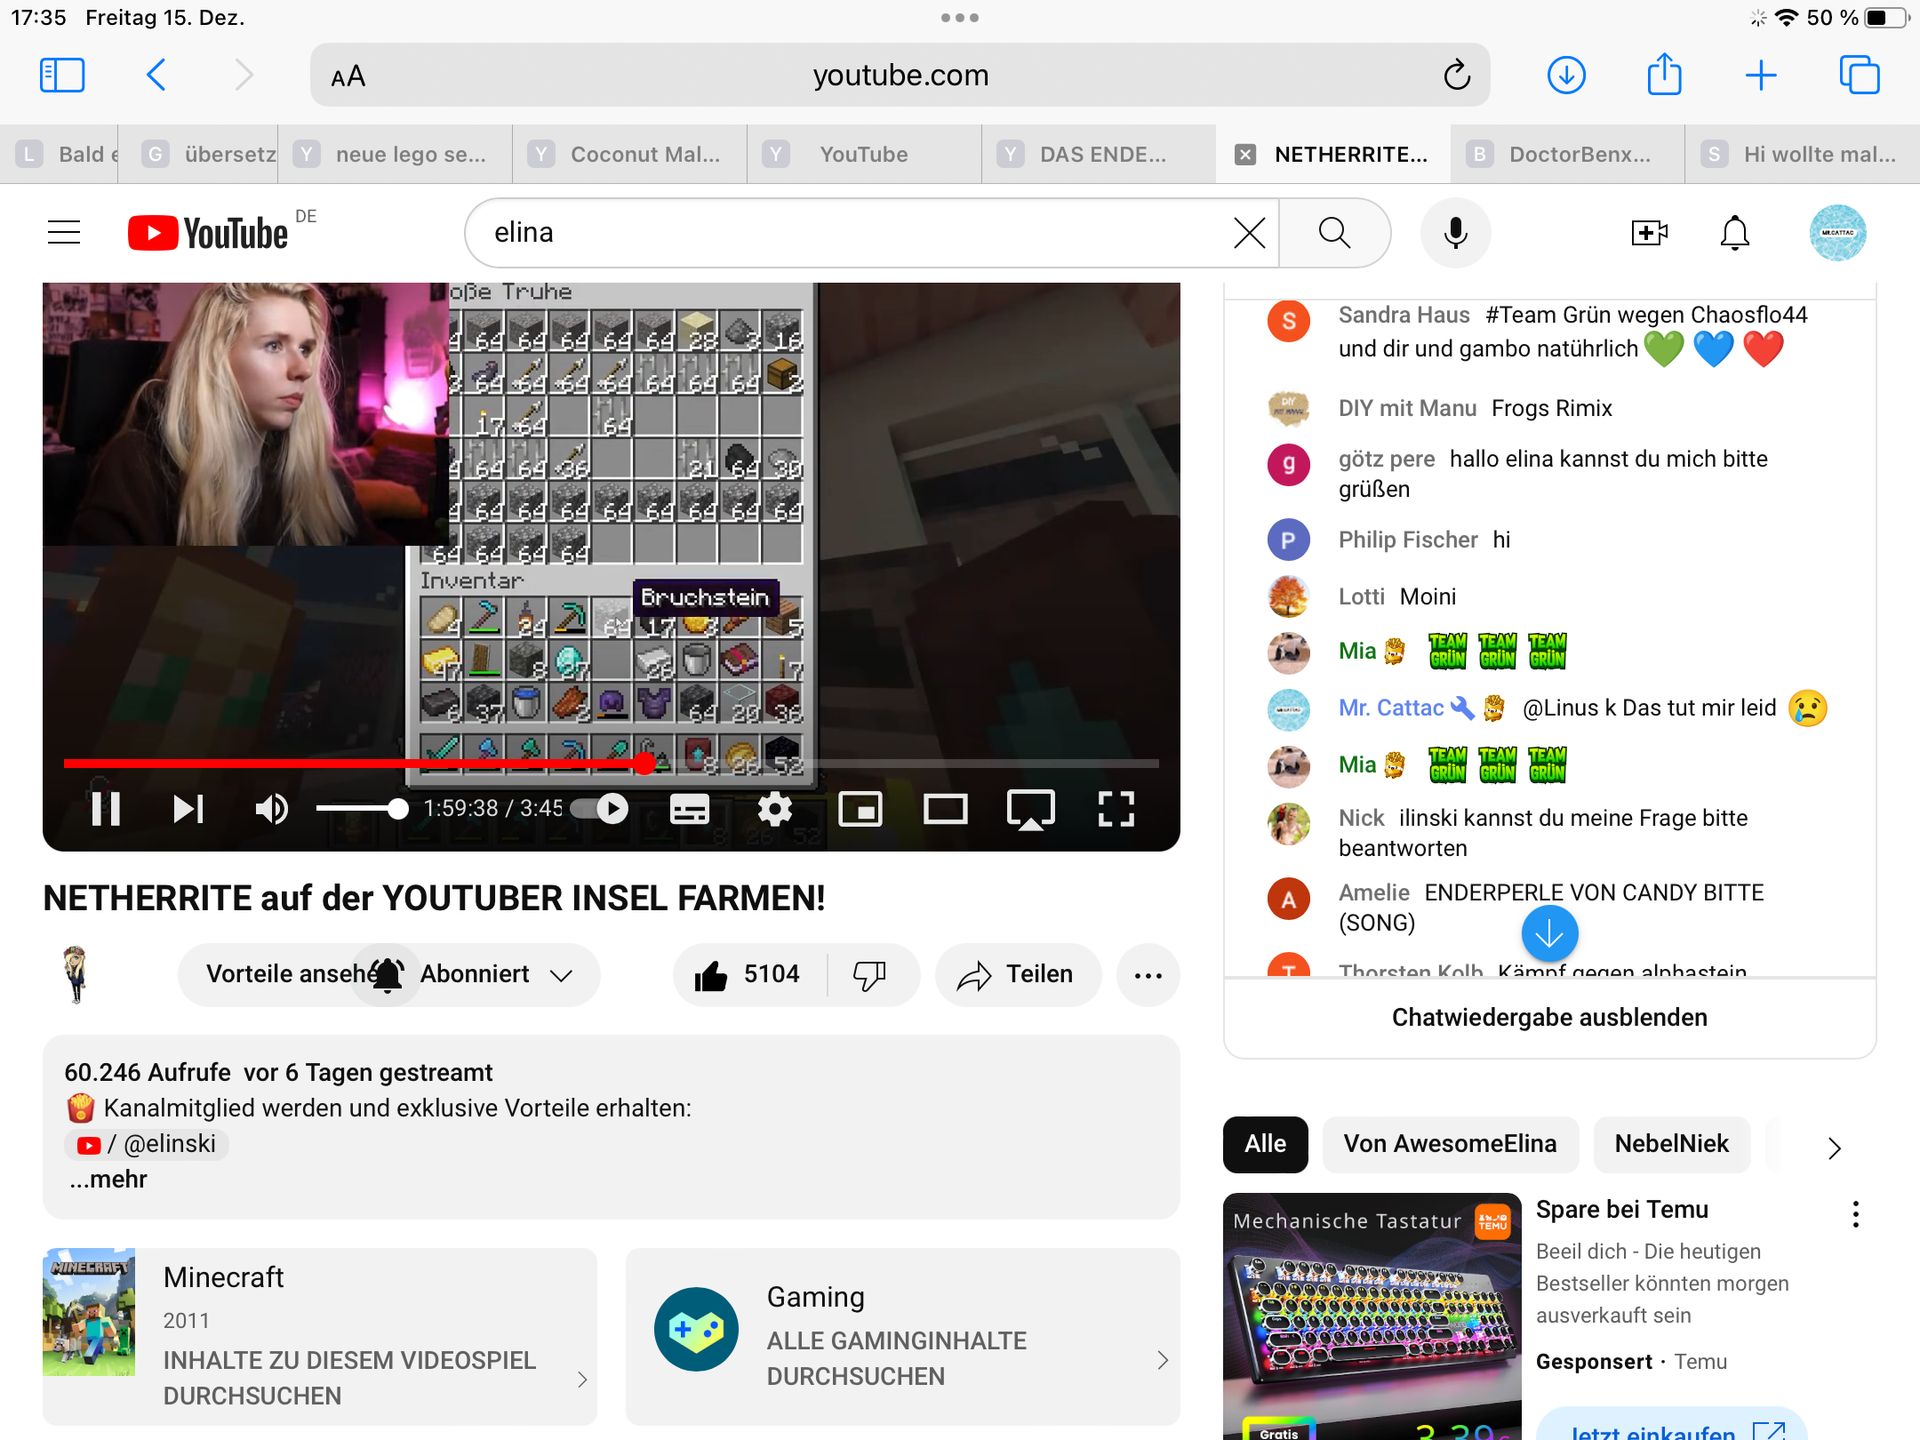Screen dimensions: 1920x1440
Task: Open picture-in-picture miniplayer
Action: click(x=860, y=808)
